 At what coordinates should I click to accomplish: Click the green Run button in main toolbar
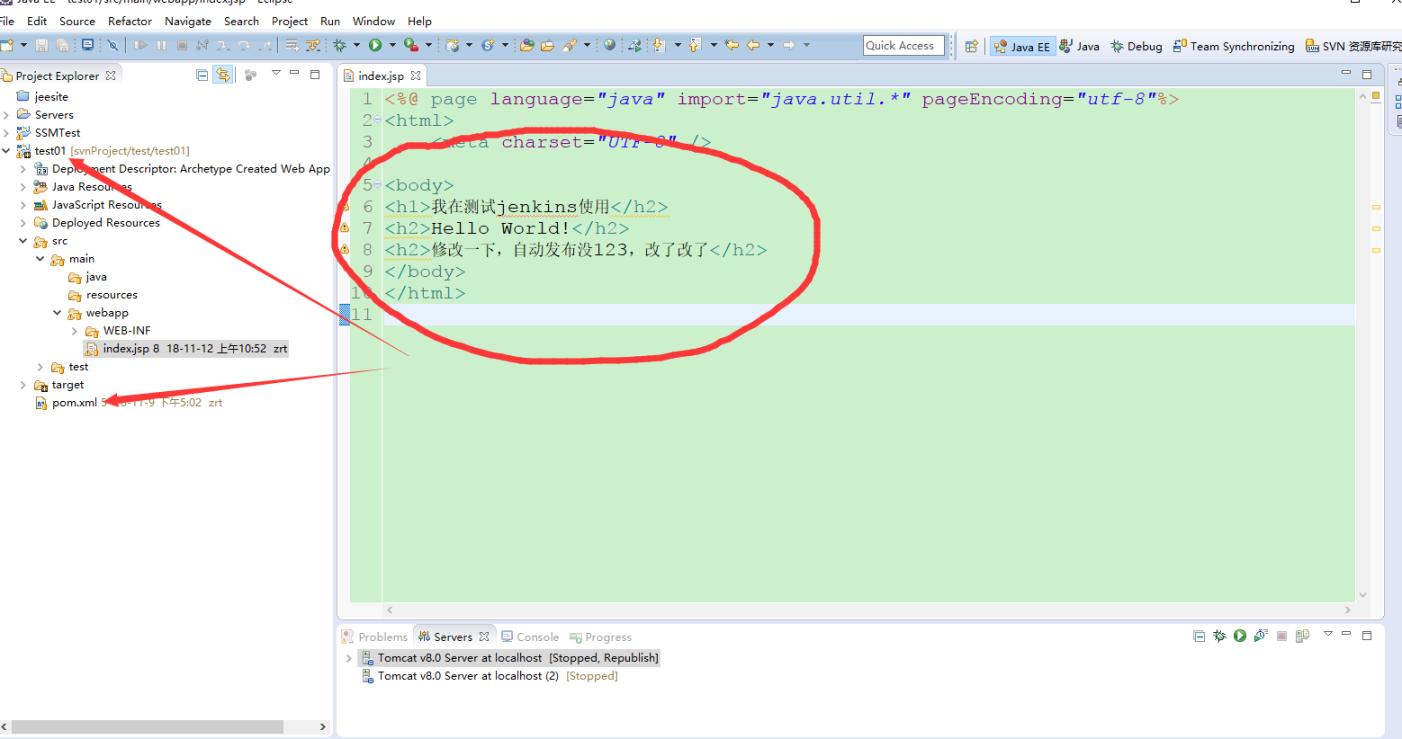(376, 46)
